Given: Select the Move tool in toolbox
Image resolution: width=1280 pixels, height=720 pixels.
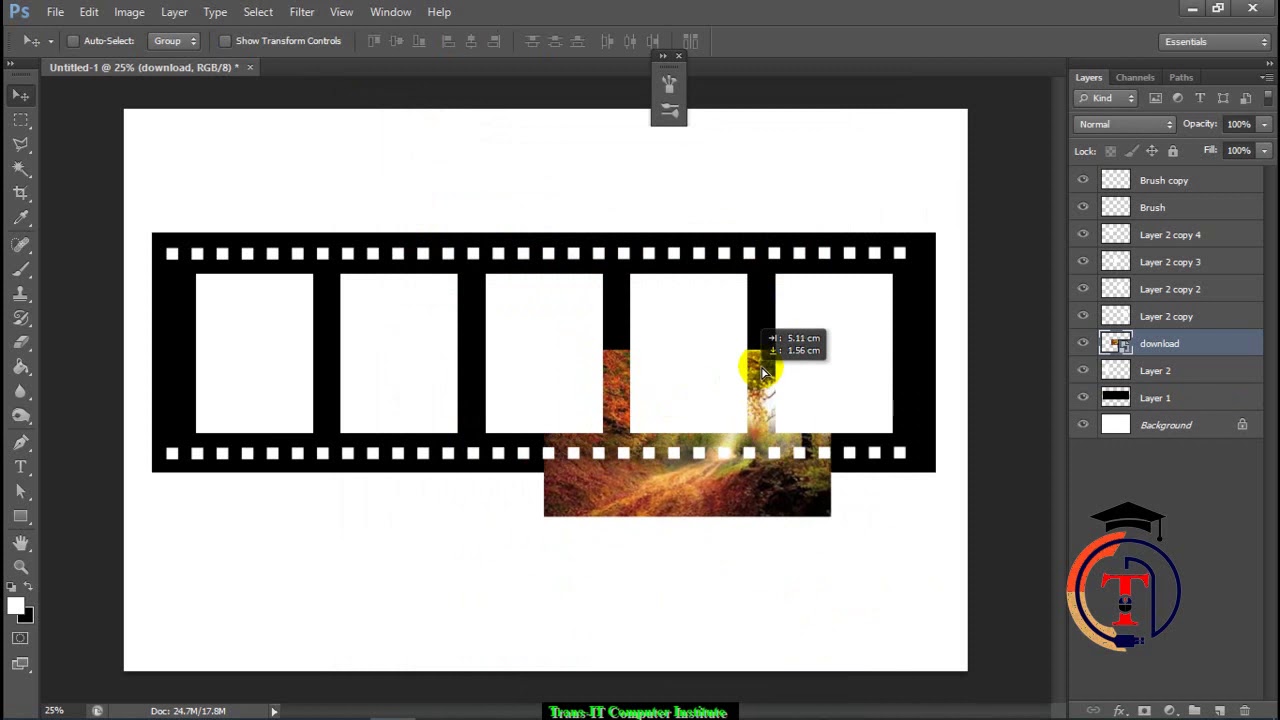Looking at the screenshot, I should 21,95.
